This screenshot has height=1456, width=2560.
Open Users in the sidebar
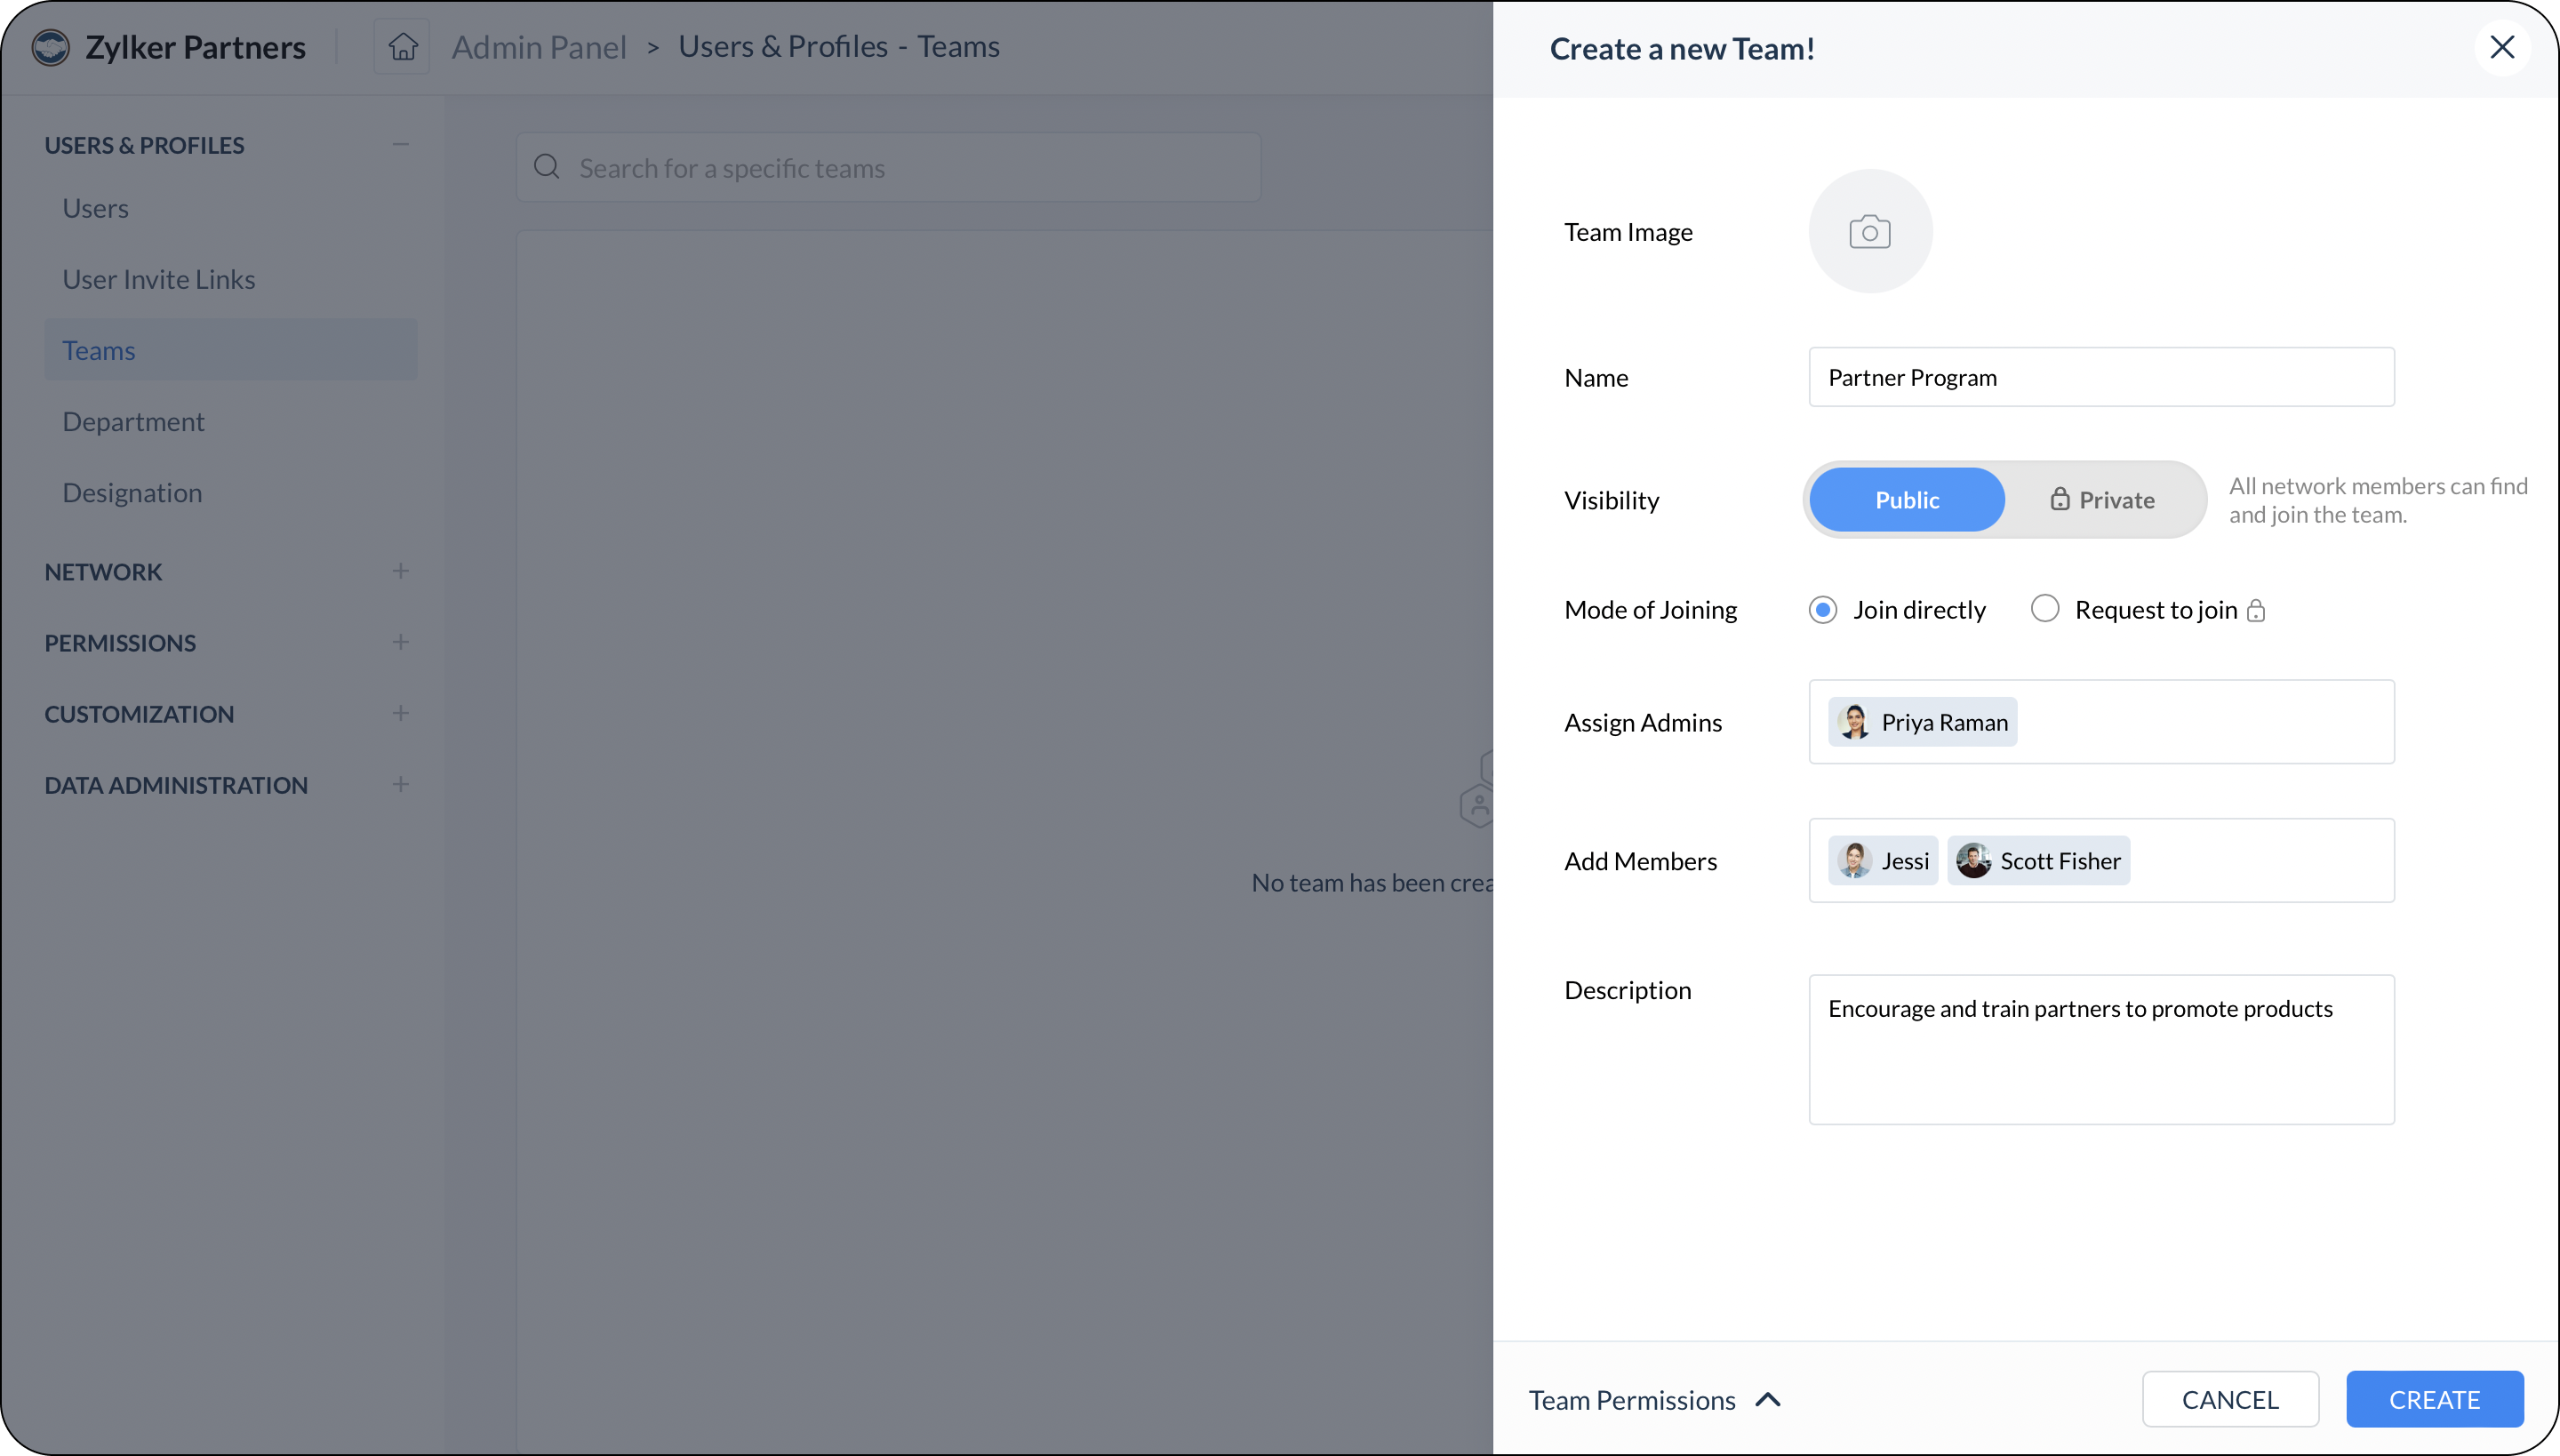pos(231,208)
